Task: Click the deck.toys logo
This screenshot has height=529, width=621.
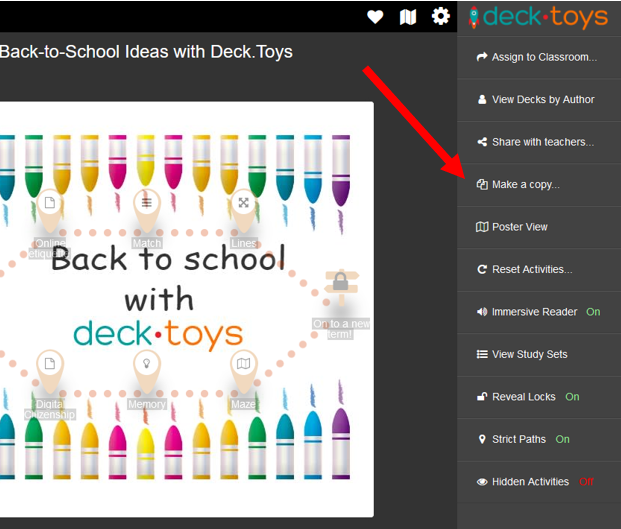Action: pyautogui.click(x=538, y=17)
